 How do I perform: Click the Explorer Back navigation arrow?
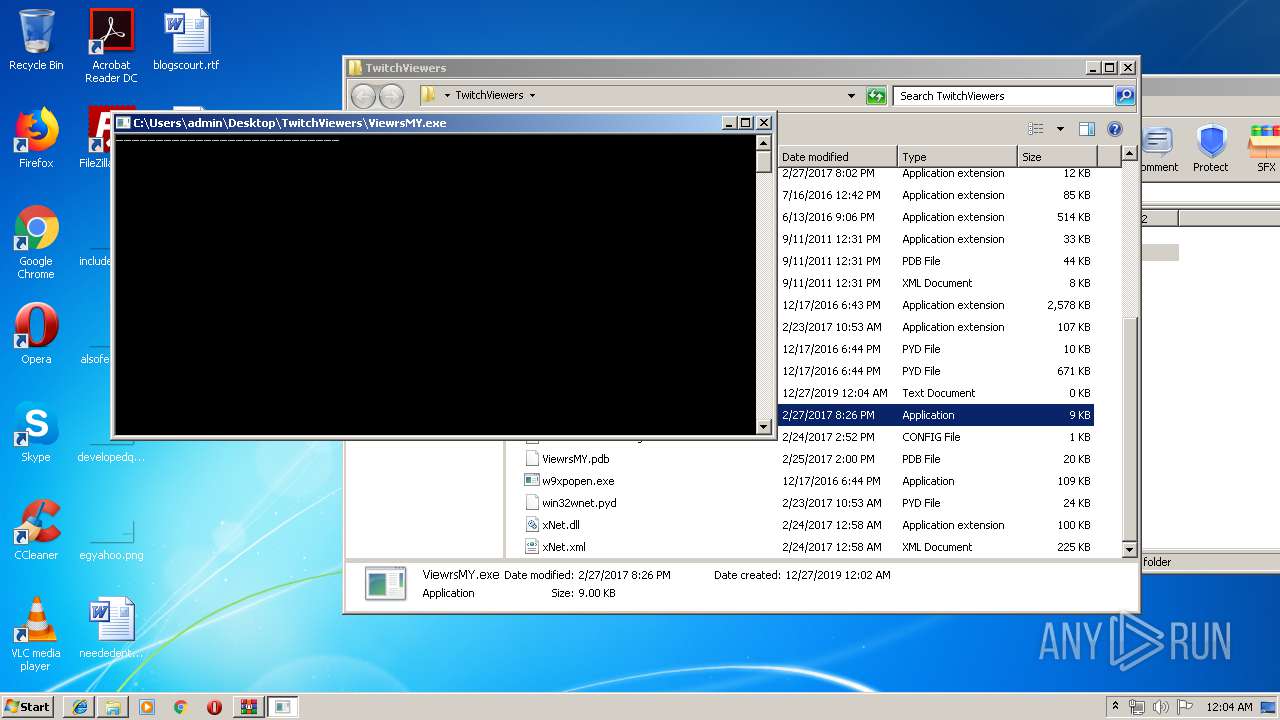363,96
